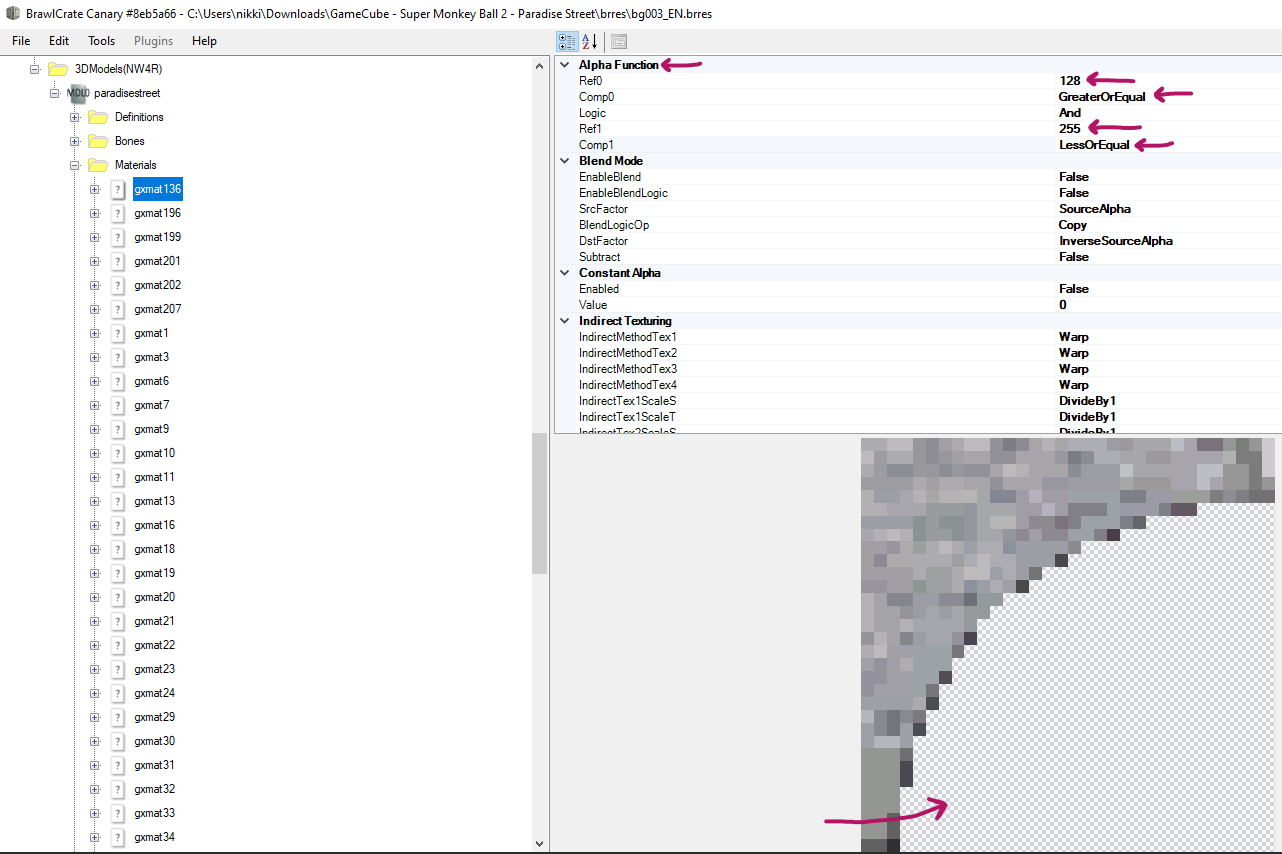The image size is (1282, 854).
Task: Open the Edit menu
Action: point(59,41)
